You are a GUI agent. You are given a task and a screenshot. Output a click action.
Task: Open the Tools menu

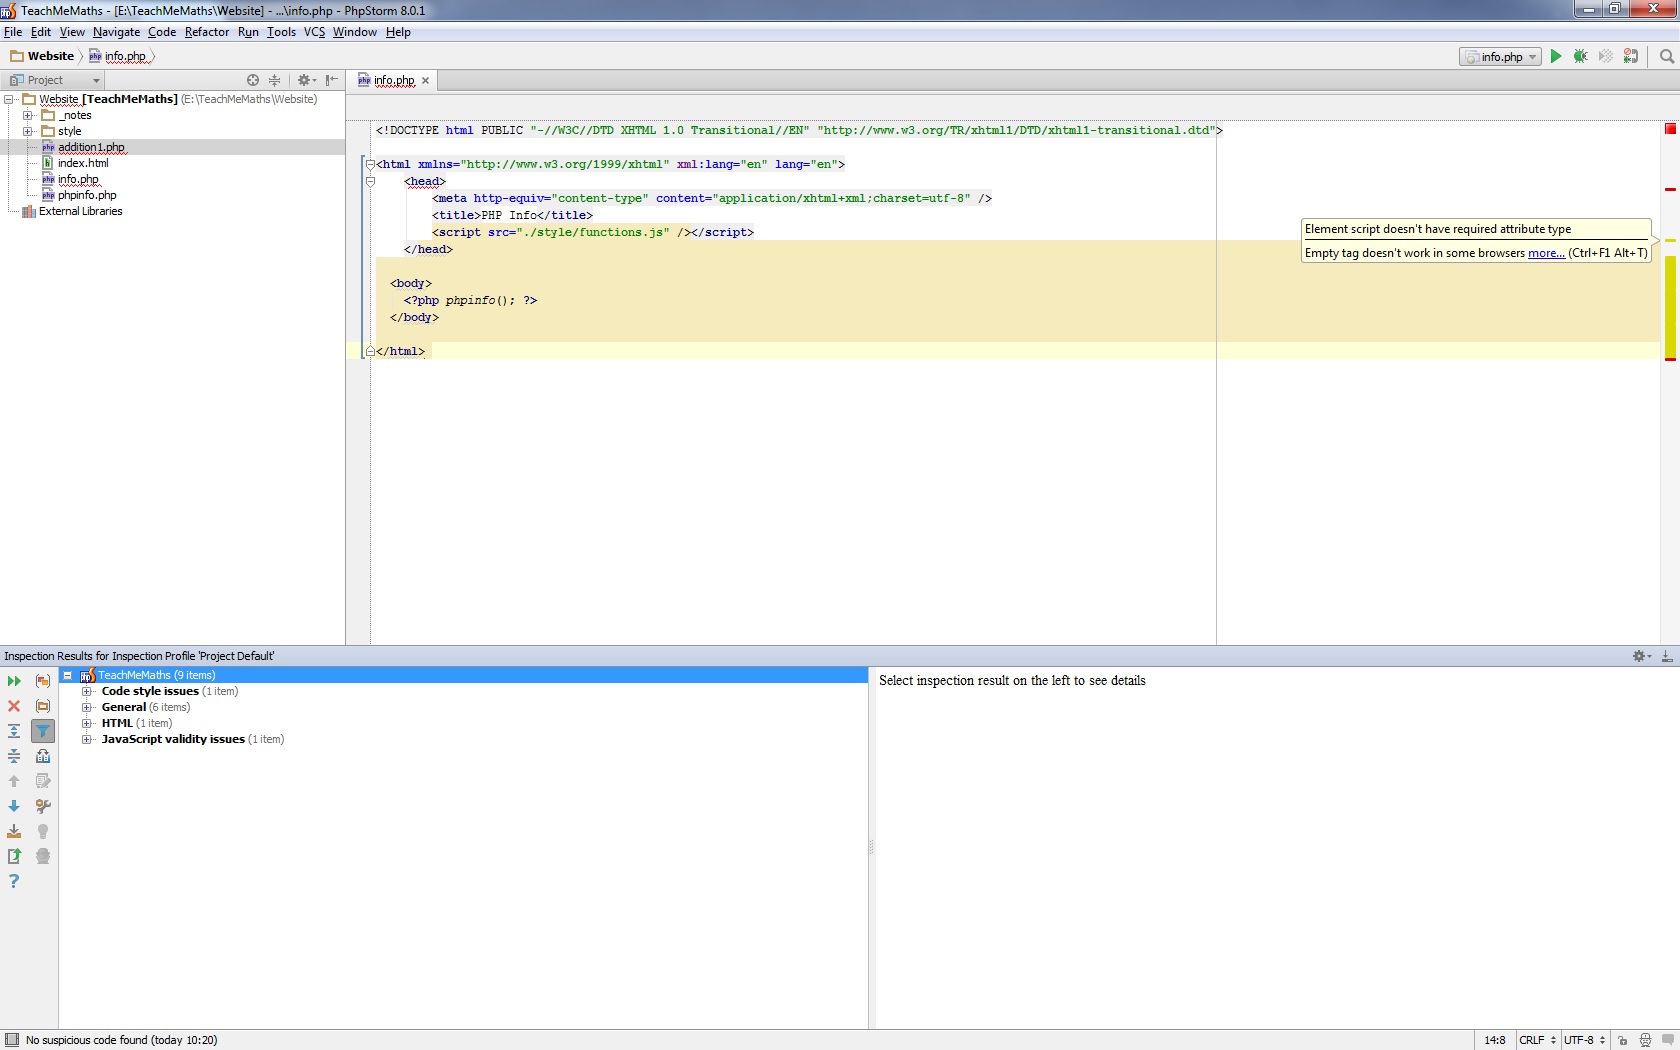[x=281, y=32]
